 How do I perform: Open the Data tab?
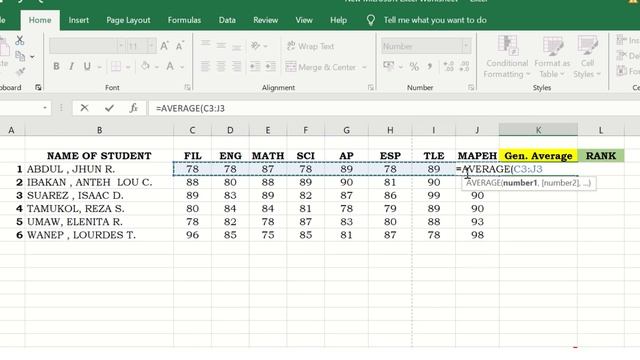point(227,20)
